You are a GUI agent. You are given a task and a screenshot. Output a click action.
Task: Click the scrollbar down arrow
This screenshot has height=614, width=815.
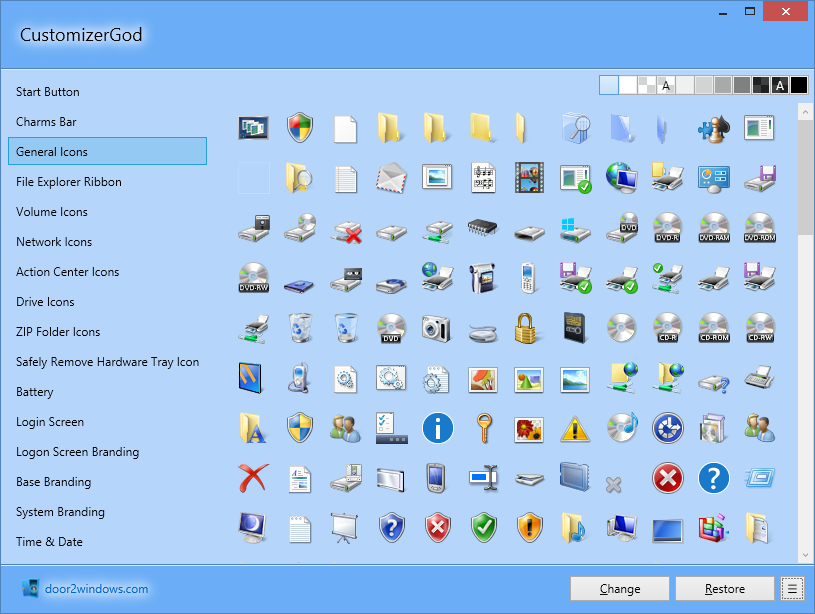pos(805,555)
